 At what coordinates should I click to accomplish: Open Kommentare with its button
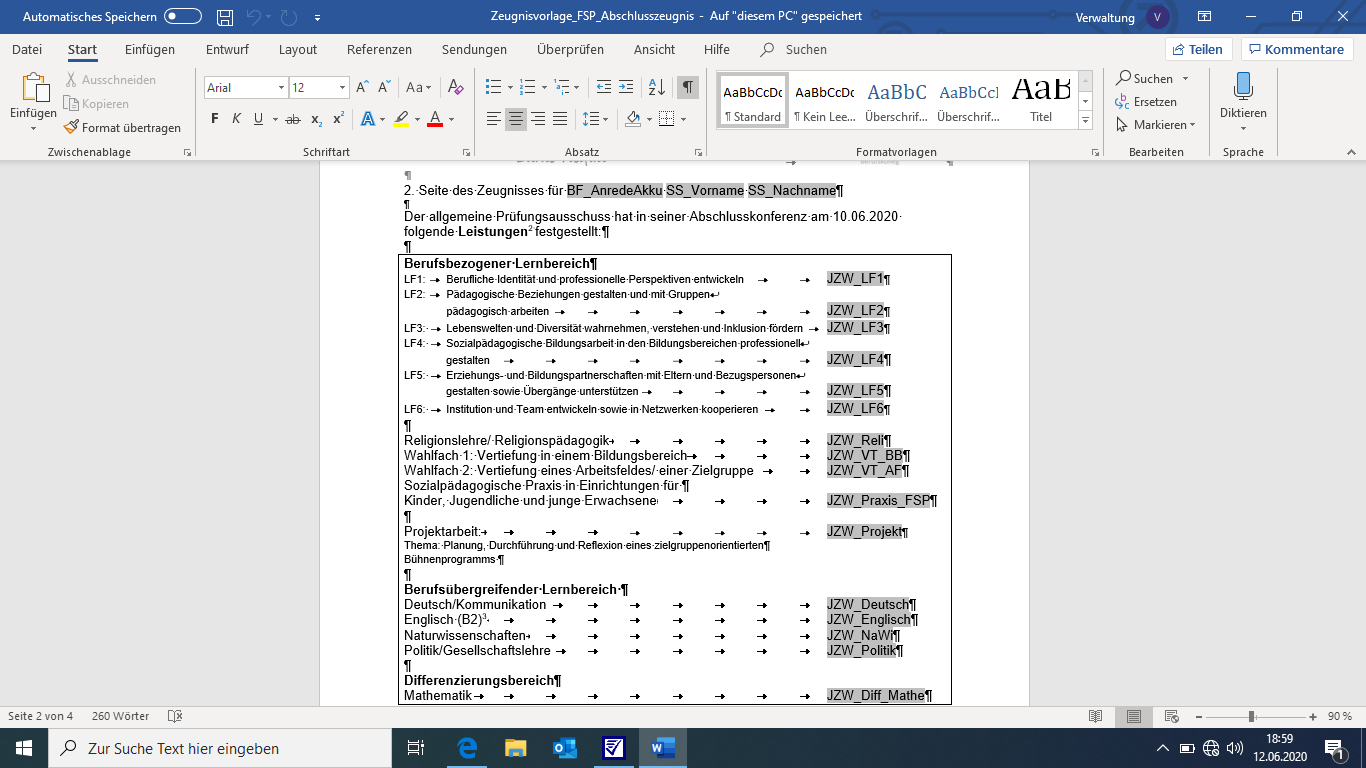(1296, 49)
